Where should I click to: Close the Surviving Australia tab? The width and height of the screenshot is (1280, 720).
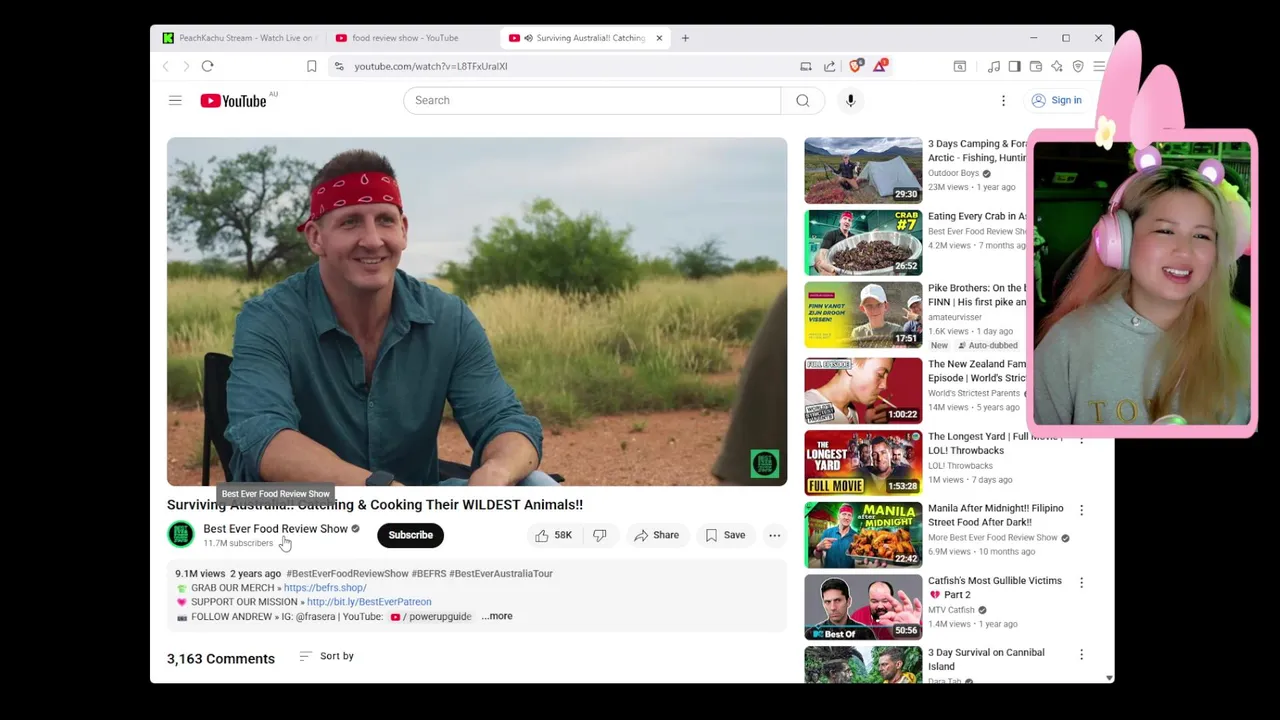659,38
